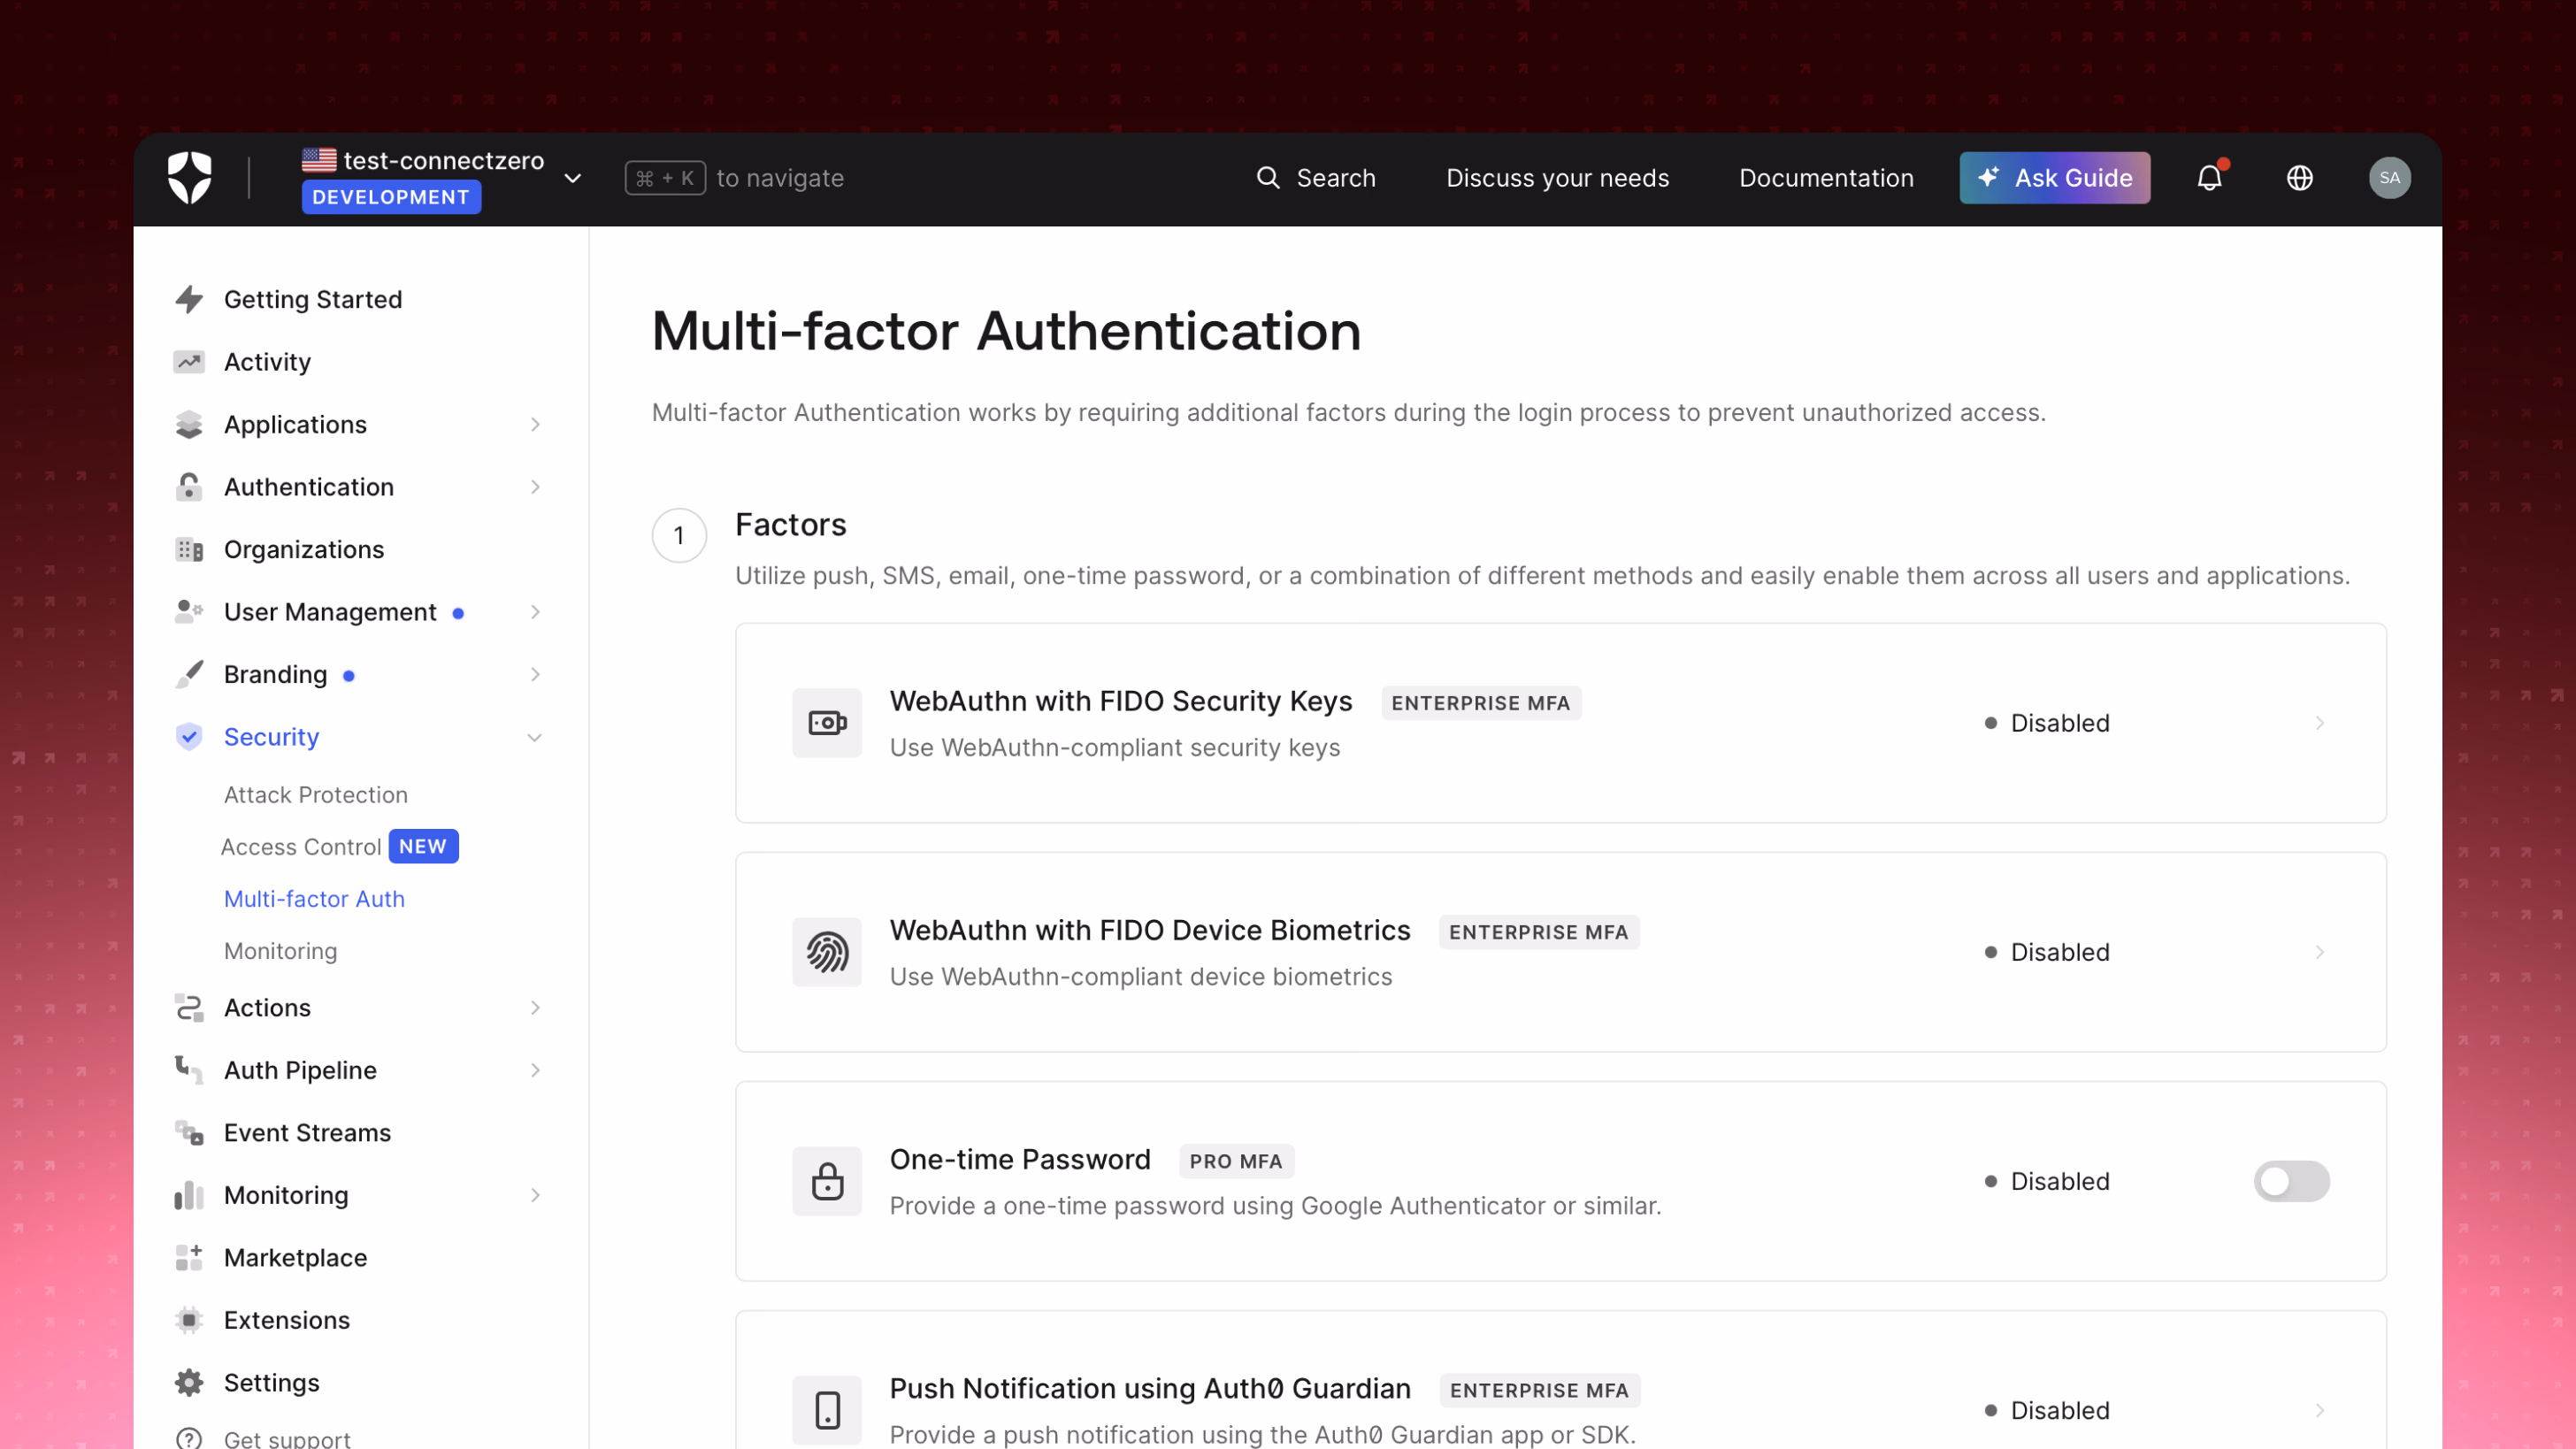Open Monitoring under Security

(x=280, y=951)
